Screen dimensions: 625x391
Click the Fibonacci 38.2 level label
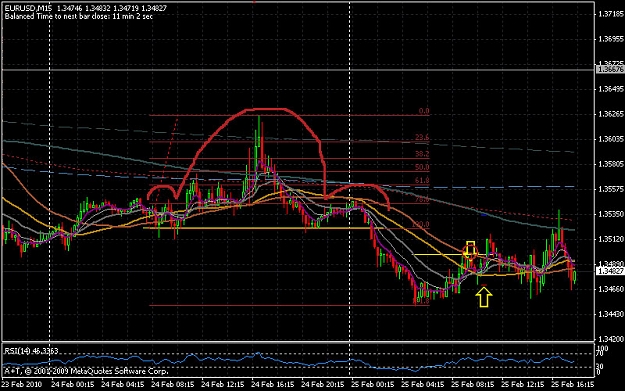(x=422, y=154)
